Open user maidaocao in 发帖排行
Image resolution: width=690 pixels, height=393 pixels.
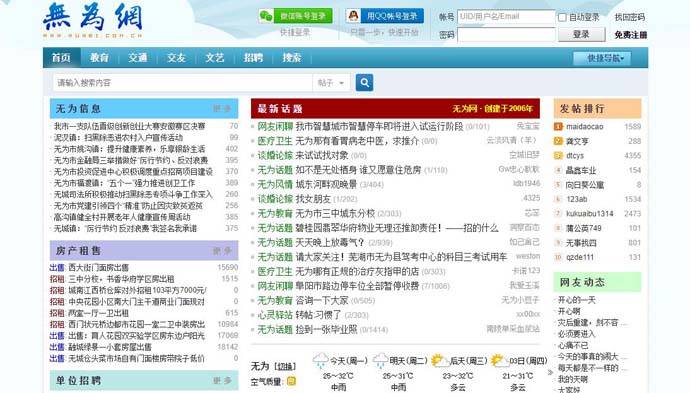pos(584,127)
